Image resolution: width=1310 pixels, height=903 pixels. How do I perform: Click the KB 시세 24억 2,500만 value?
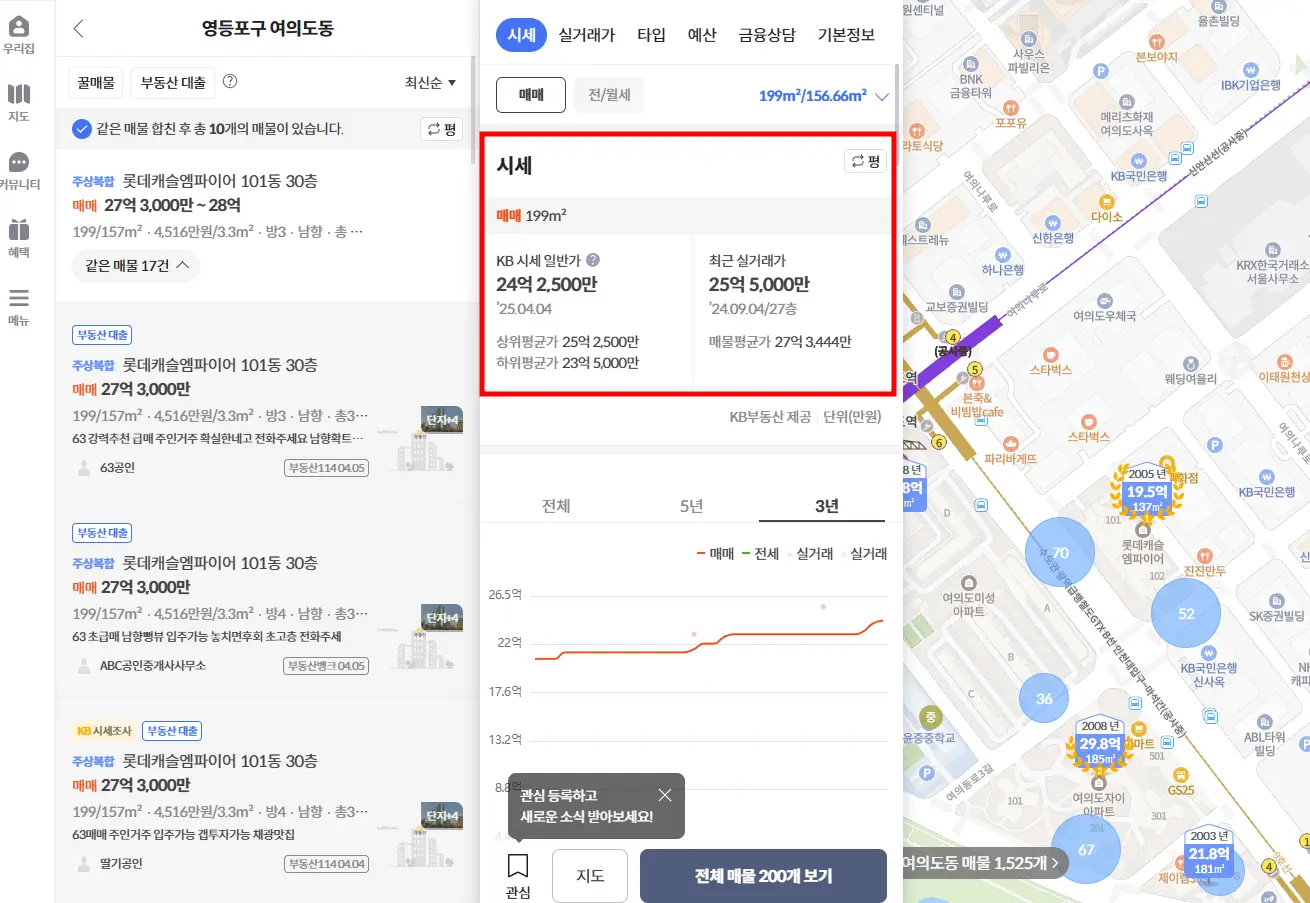pos(546,285)
